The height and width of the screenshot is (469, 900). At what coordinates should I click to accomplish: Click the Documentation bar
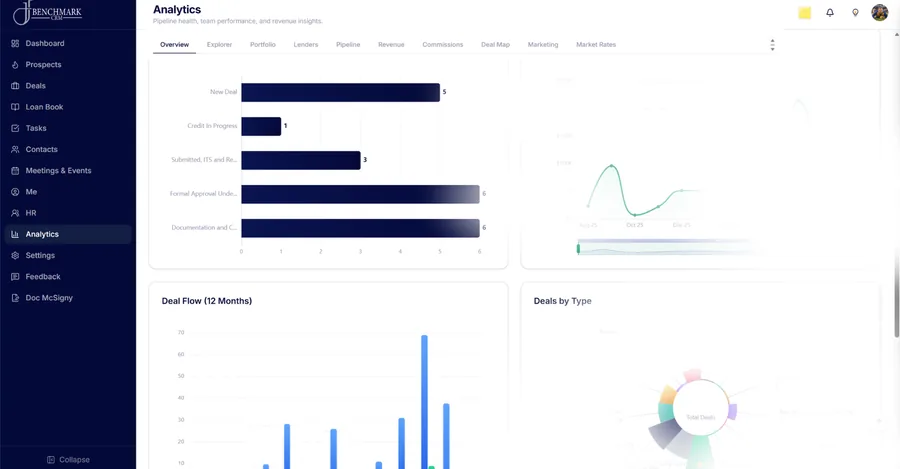click(x=360, y=228)
